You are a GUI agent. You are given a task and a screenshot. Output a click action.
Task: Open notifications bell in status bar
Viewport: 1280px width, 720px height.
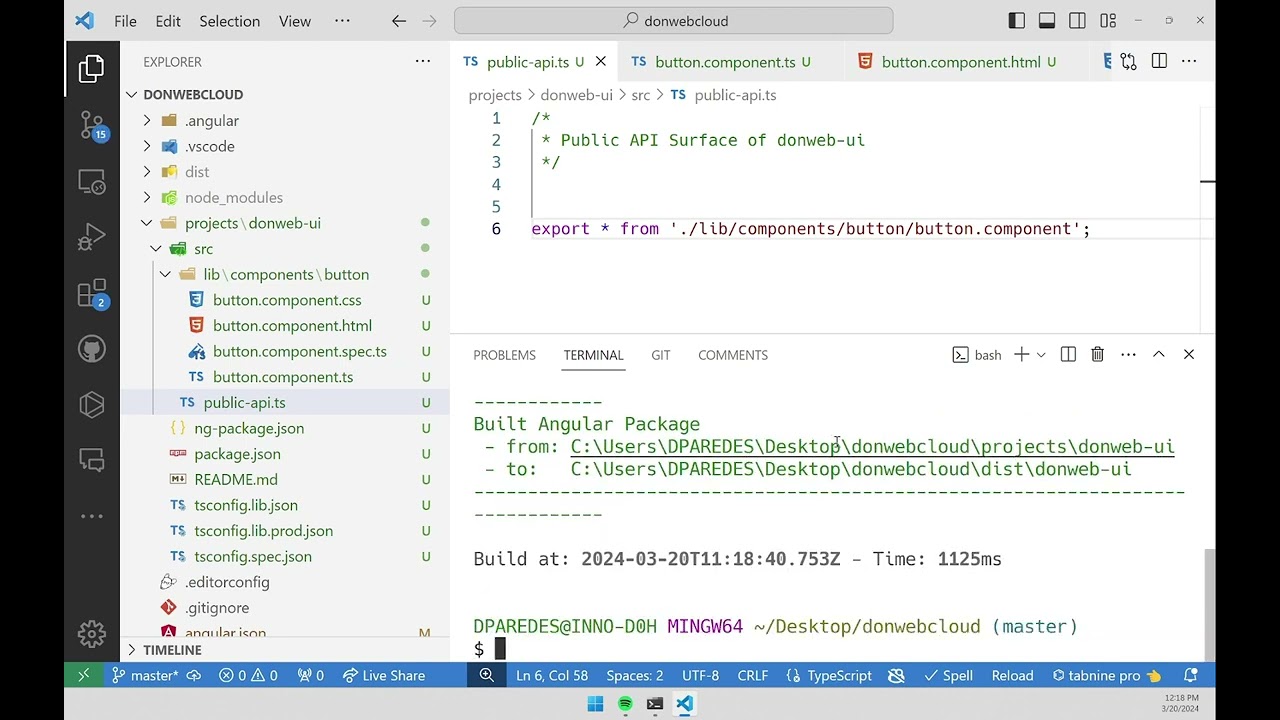pyautogui.click(x=1190, y=676)
